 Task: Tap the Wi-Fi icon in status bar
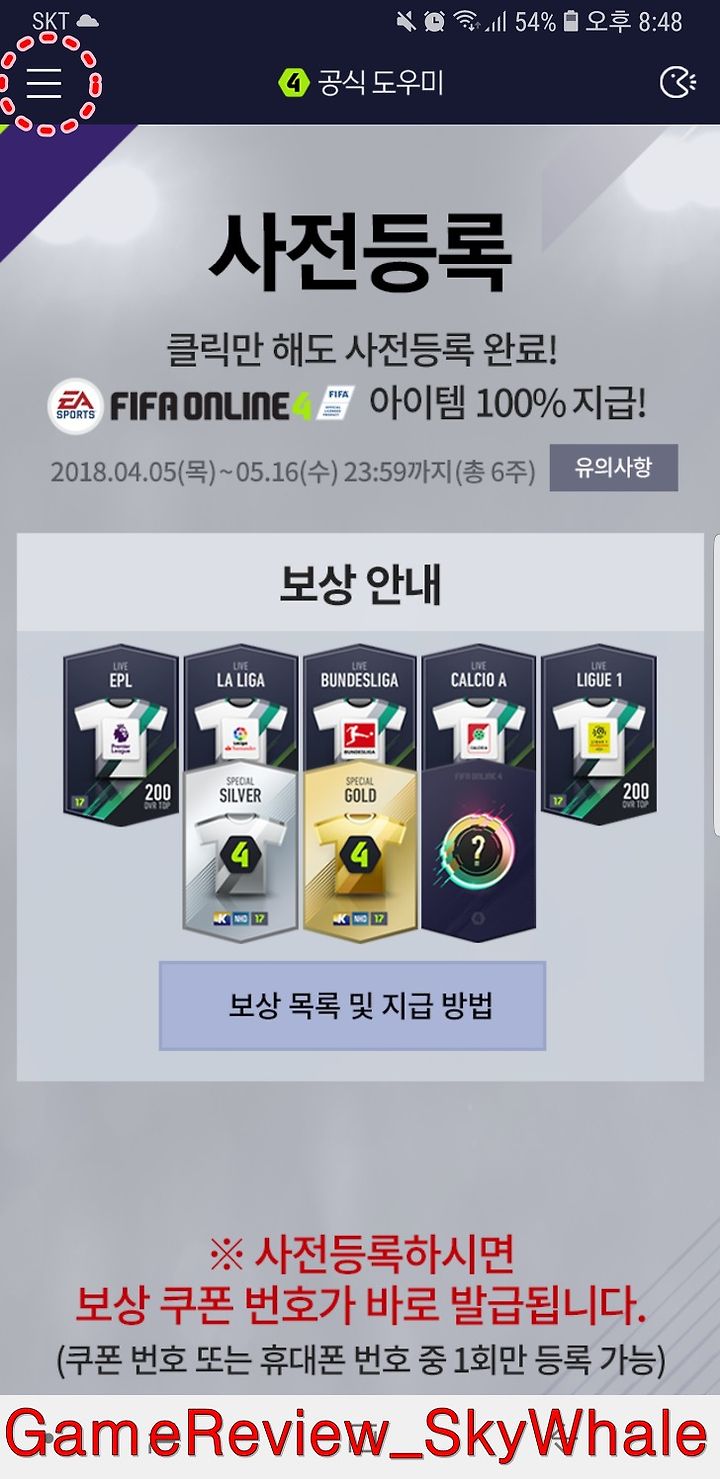tap(464, 21)
